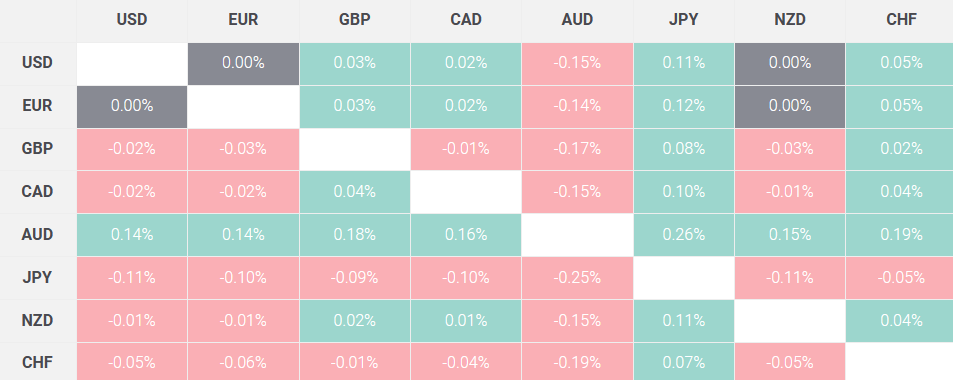Select the GBP row label
Screen dimensions: 953x380
38,149
